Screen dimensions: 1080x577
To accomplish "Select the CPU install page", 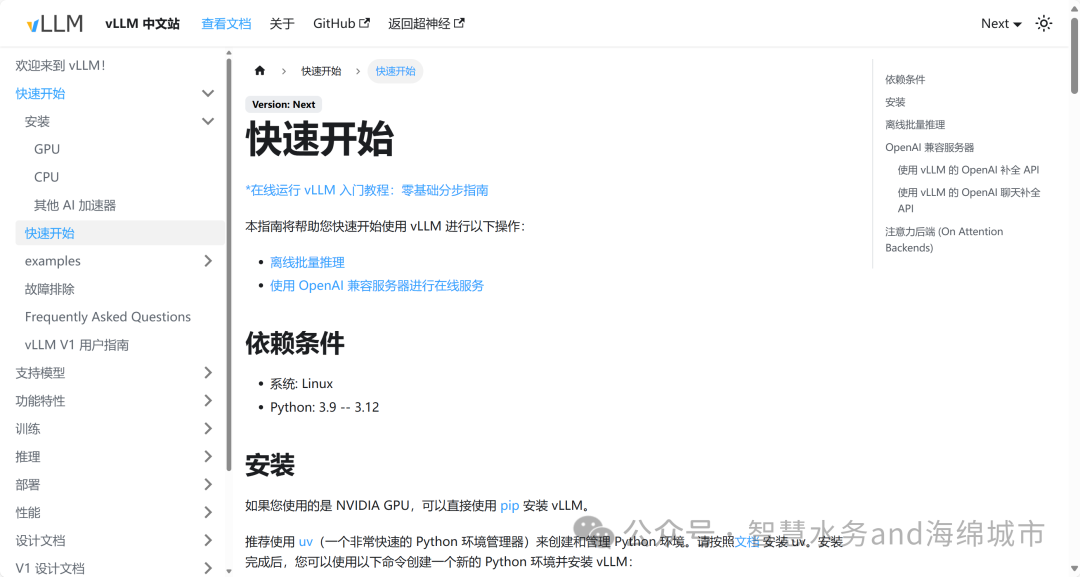I will 46,177.
